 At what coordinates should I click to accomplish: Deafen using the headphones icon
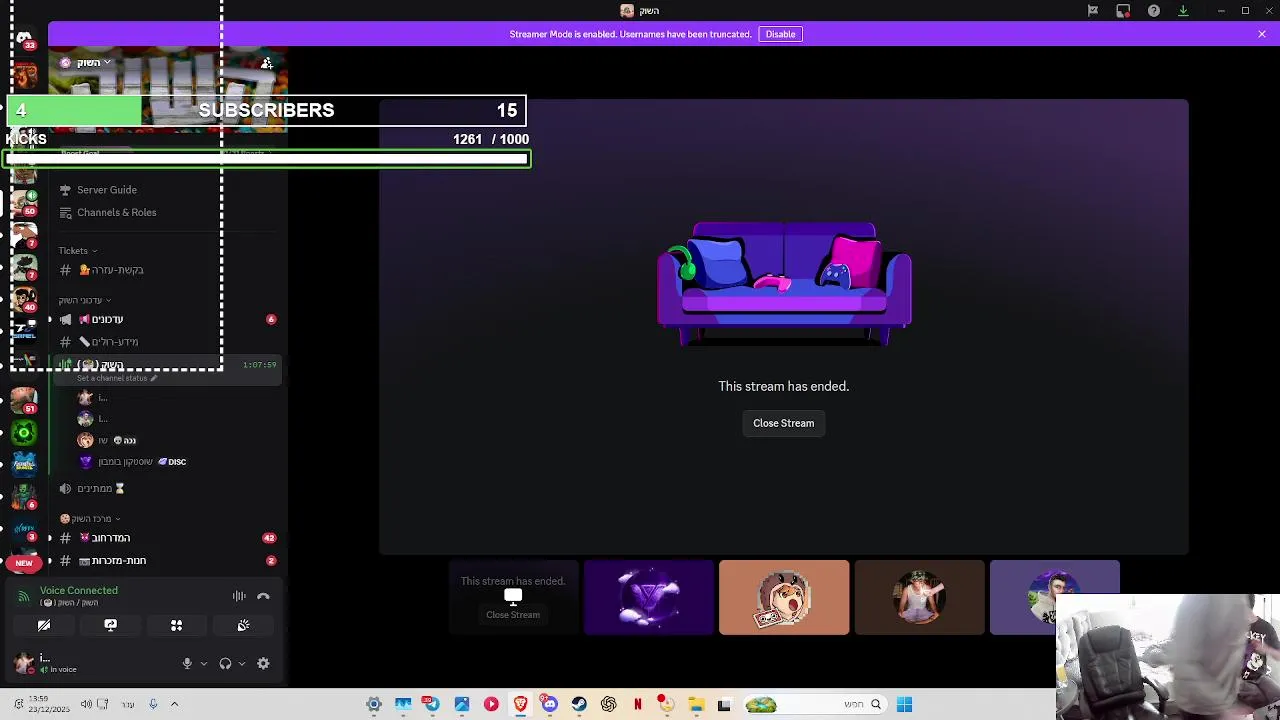[225, 663]
